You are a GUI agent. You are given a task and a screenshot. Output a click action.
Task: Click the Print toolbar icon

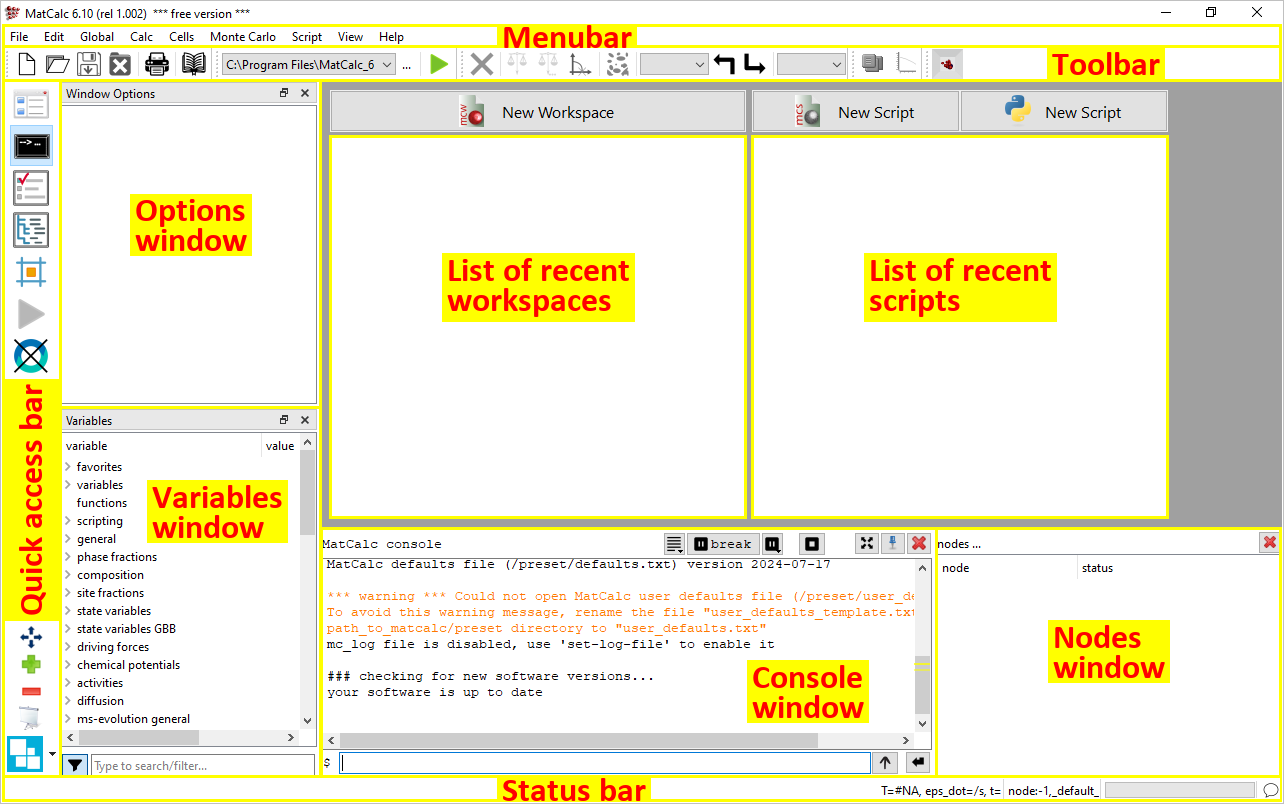(x=157, y=65)
